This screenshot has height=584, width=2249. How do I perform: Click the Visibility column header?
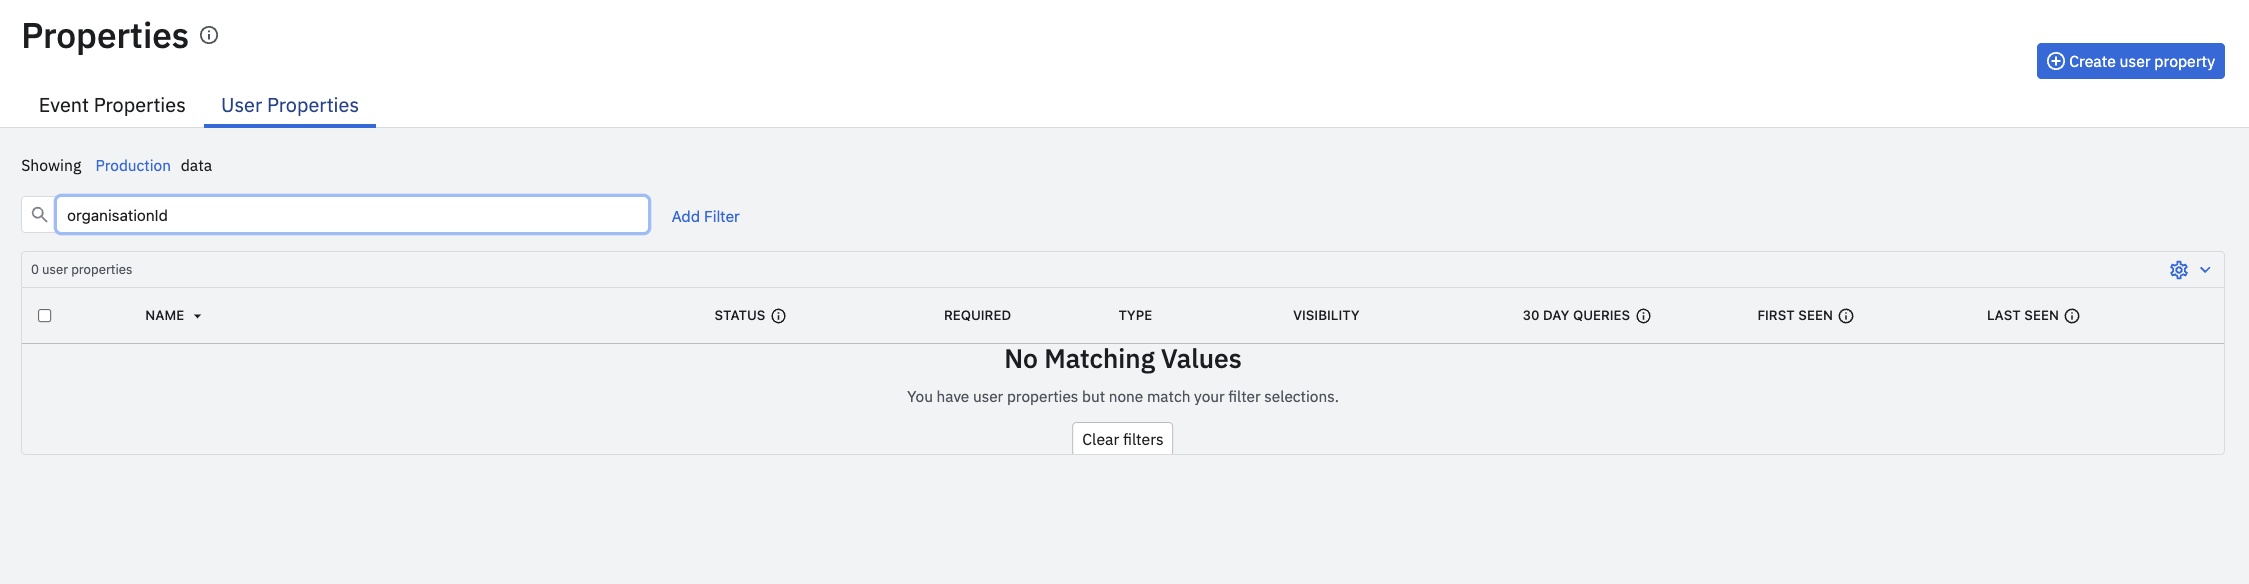coord(1326,316)
